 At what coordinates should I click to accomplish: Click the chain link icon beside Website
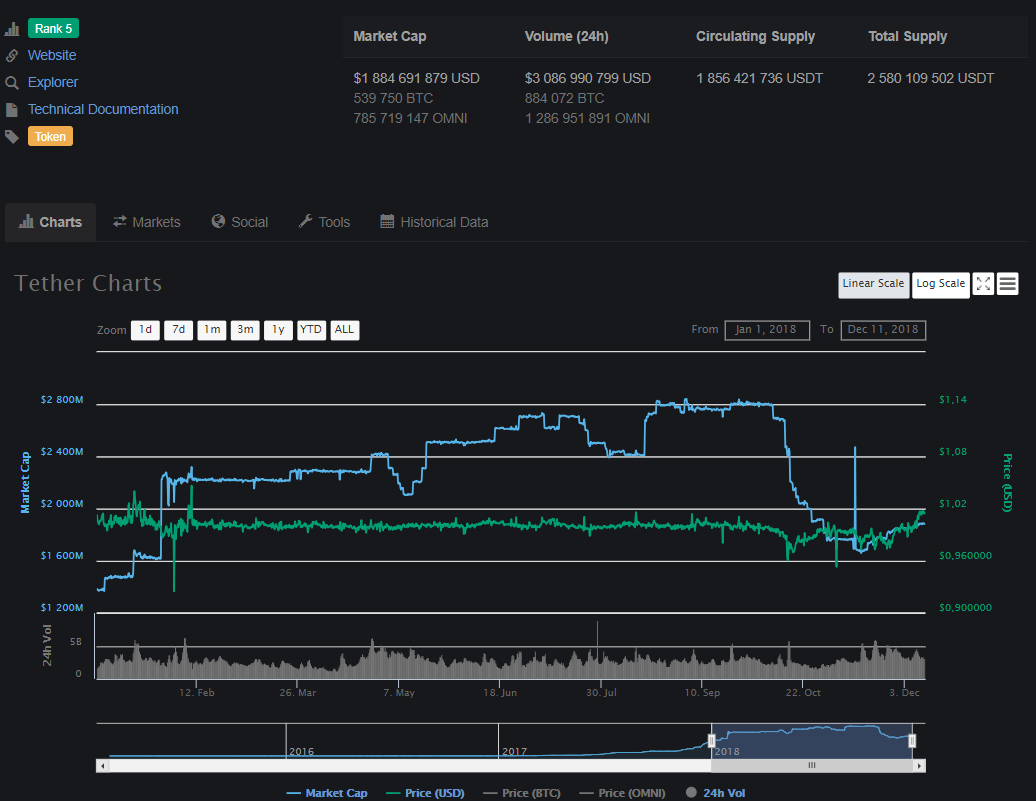point(12,56)
